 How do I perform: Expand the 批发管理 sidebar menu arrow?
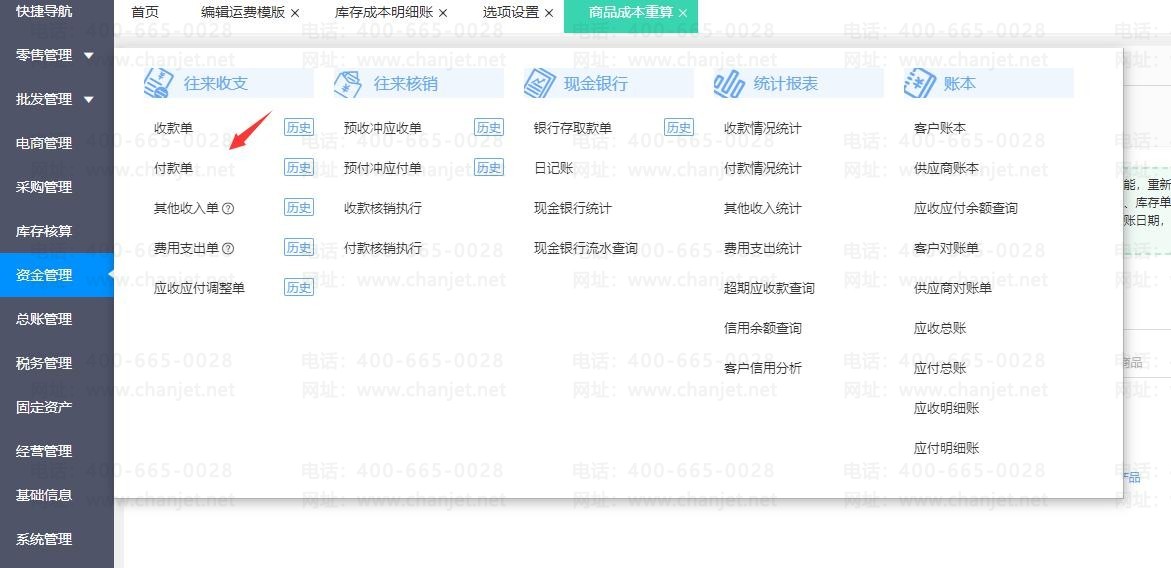click(x=89, y=100)
